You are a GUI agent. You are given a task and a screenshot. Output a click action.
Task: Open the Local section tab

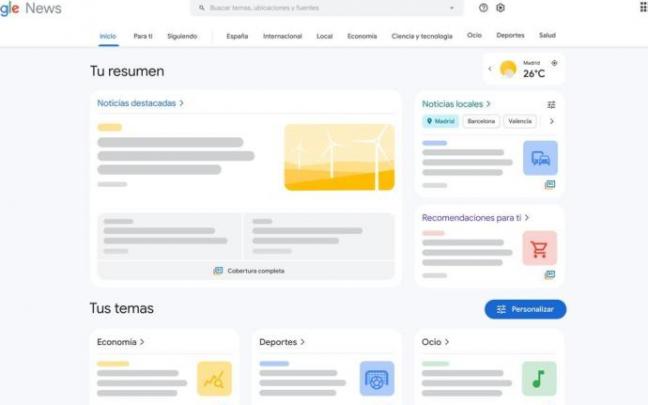tap(324, 36)
